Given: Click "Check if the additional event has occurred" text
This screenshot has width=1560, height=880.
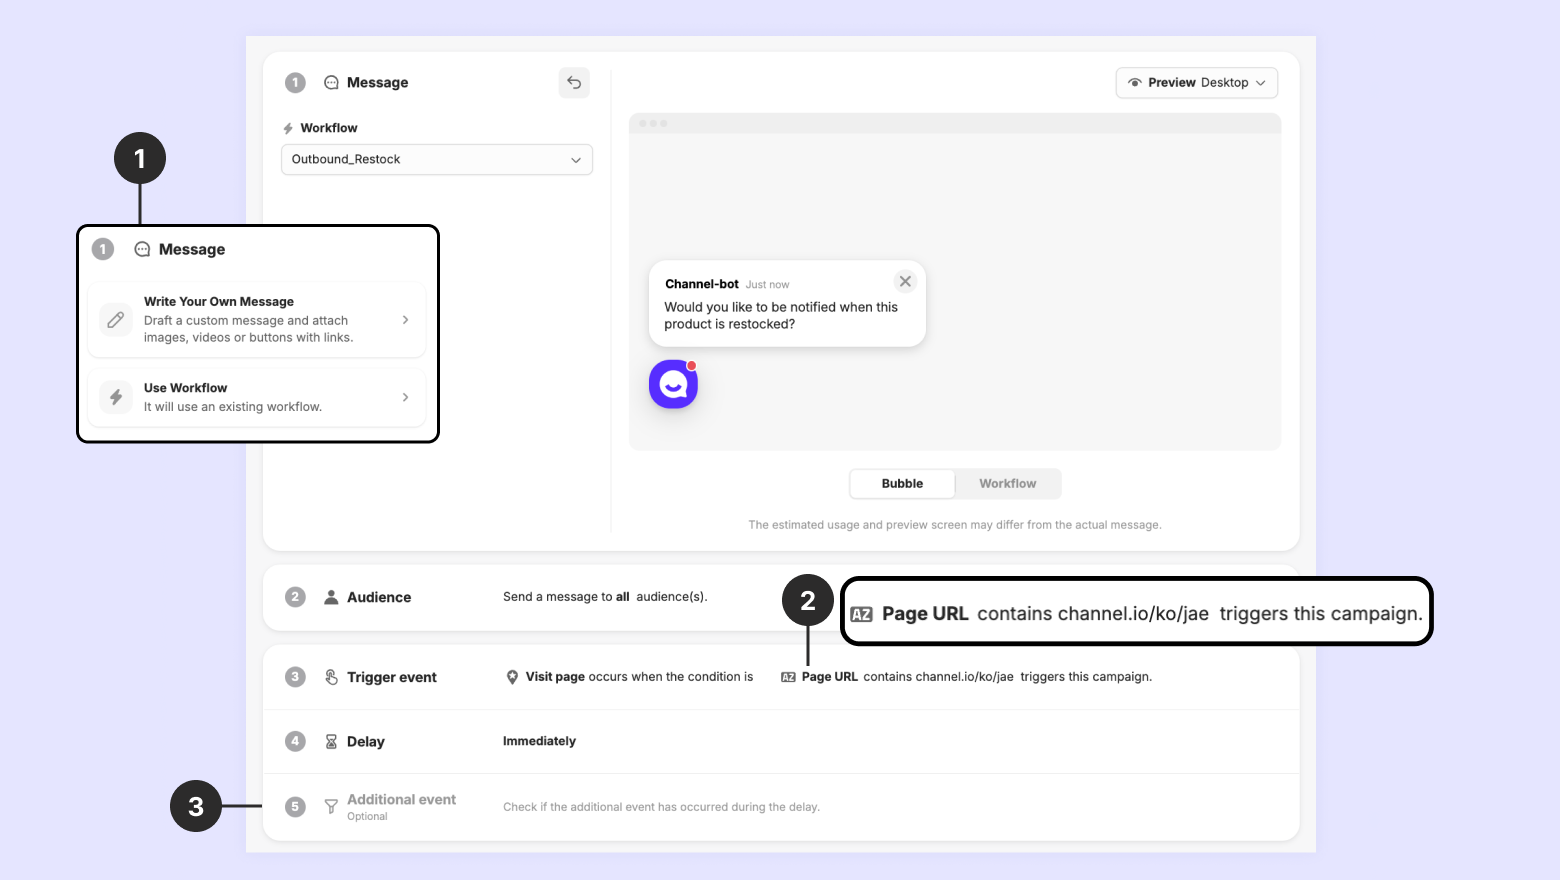Looking at the screenshot, I should (x=661, y=807).
